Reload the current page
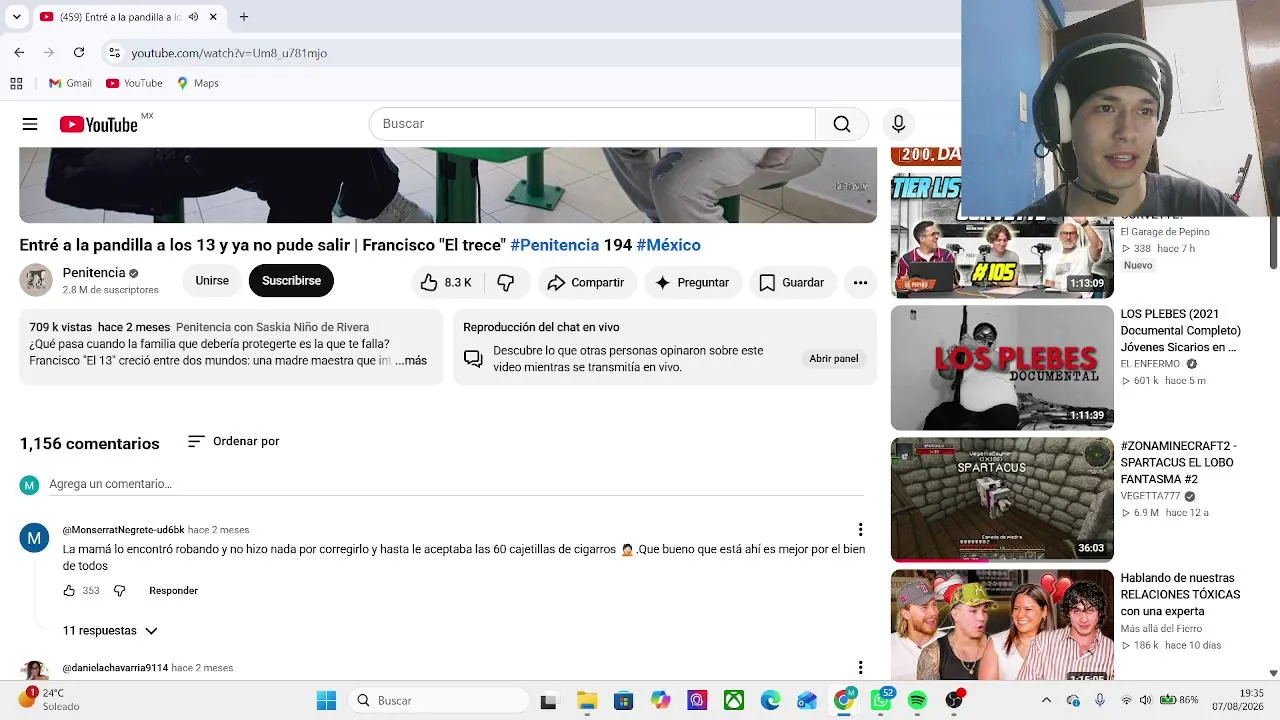The image size is (1280, 720). point(79,53)
